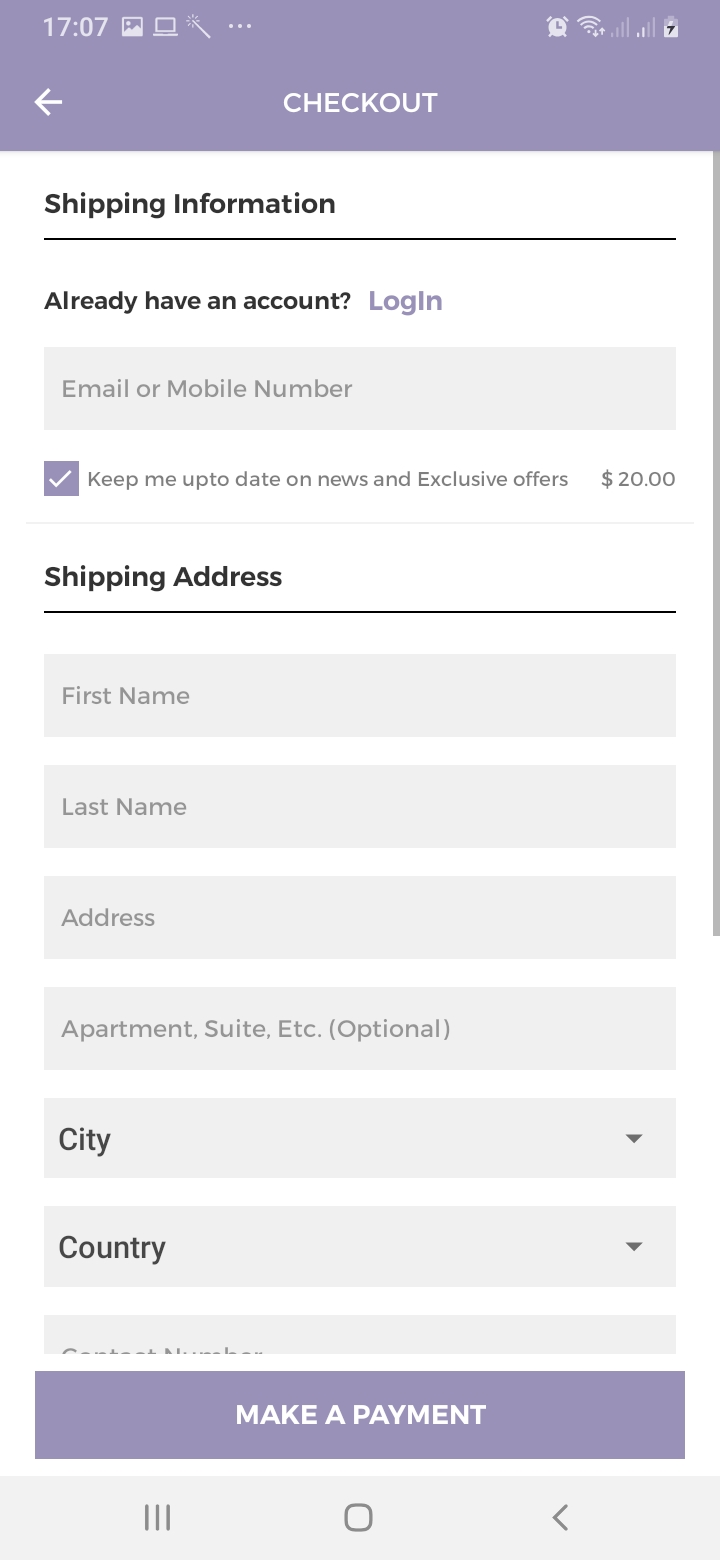Tap the Country dropdown arrow
Image resolution: width=720 pixels, height=1560 pixels.
pyautogui.click(x=633, y=1247)
